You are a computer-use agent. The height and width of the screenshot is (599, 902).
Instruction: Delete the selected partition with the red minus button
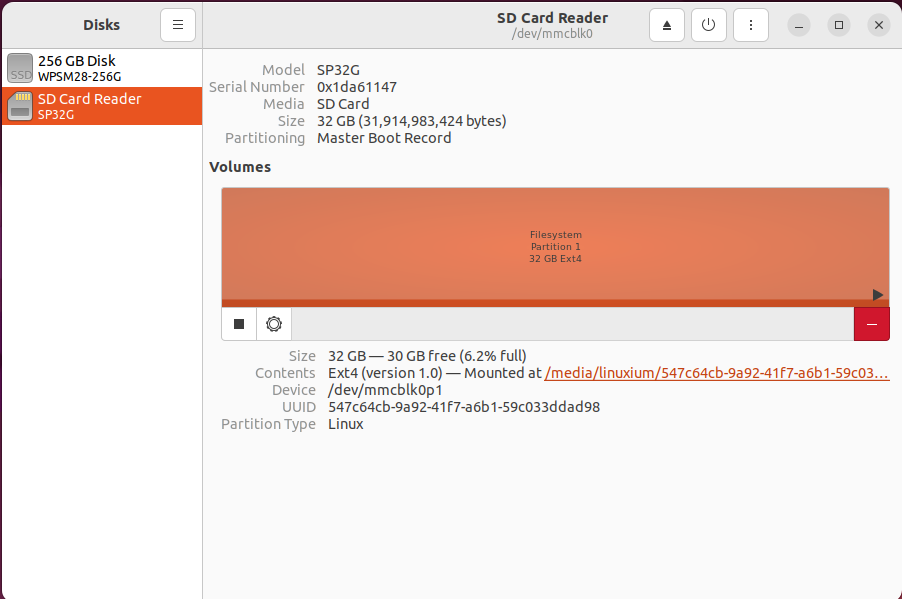tap(872, 324)
